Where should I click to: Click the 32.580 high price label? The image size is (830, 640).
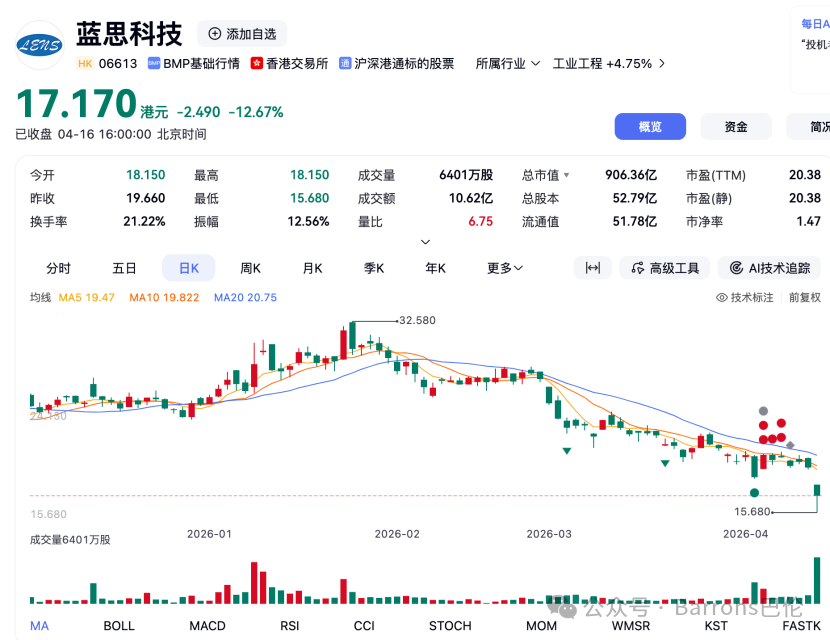417,320
